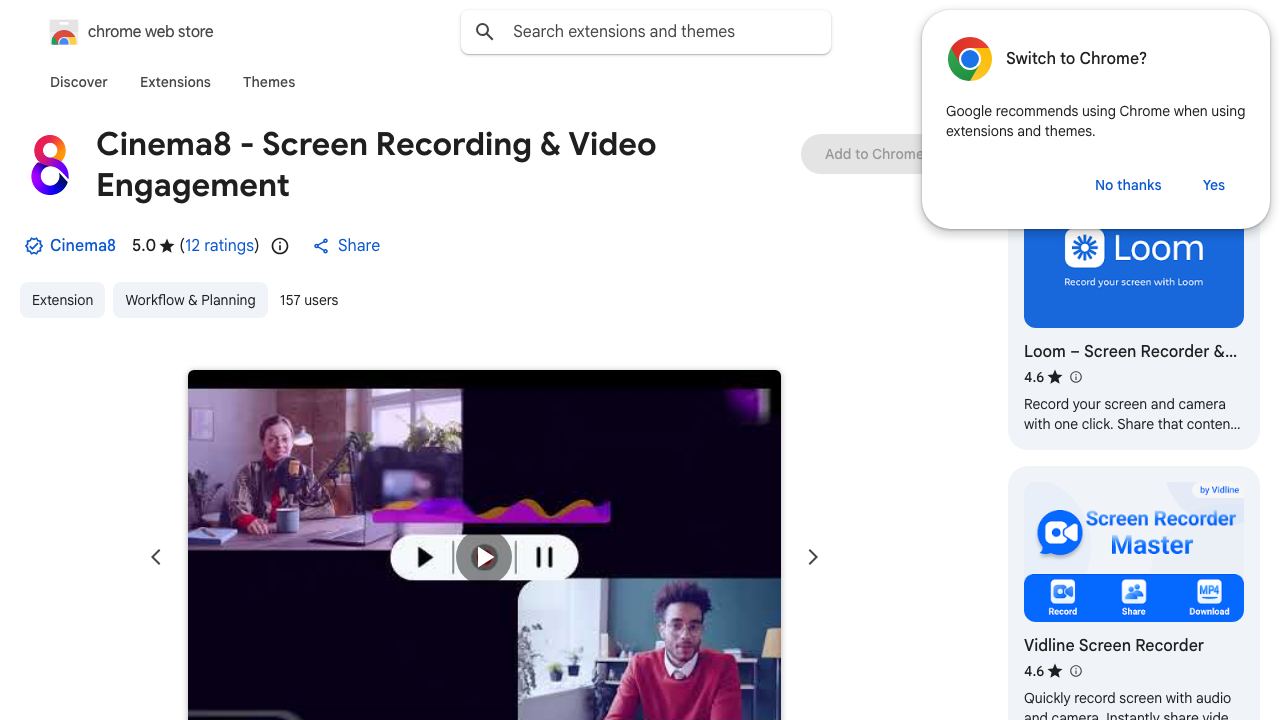This screenshot has height=720, width=1280.
Task: Open the 12 ratings link
Action: [x=219, y=245]
